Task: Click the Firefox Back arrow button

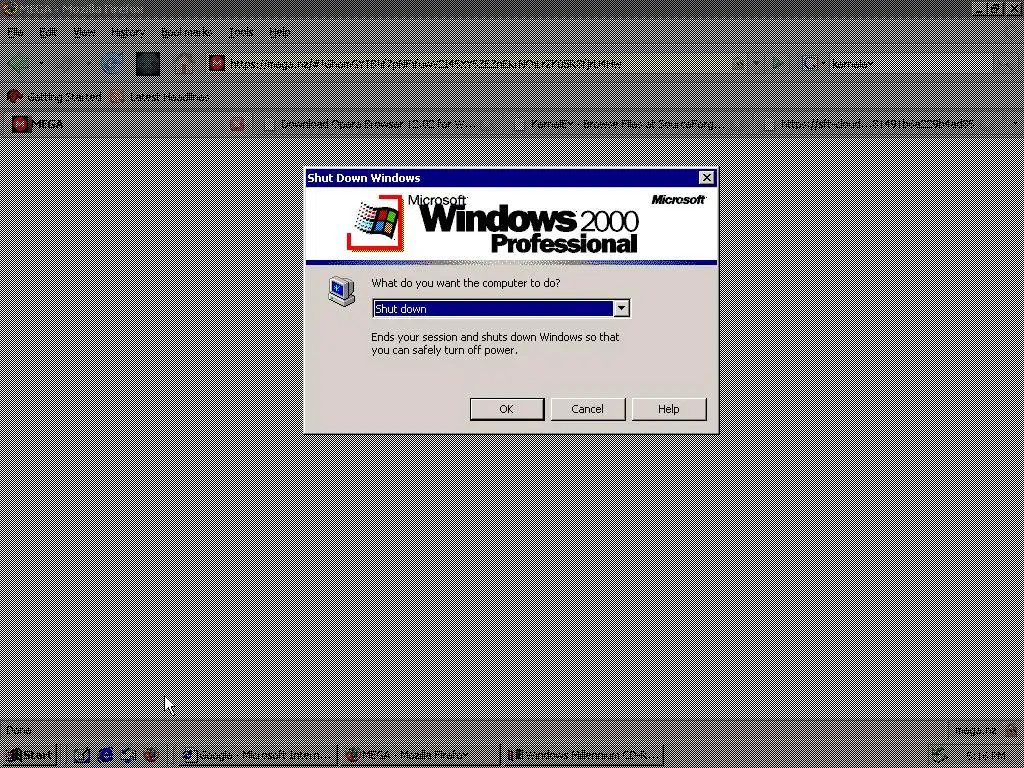Action: 18,63
